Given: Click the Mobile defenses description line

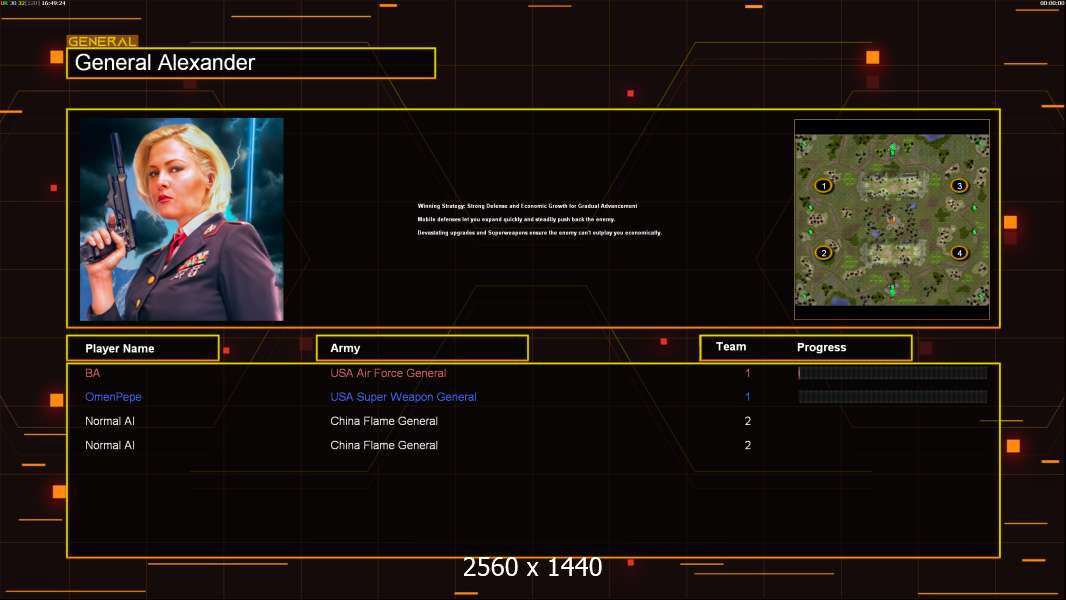Looking at the screenshot, I should 516,219.
